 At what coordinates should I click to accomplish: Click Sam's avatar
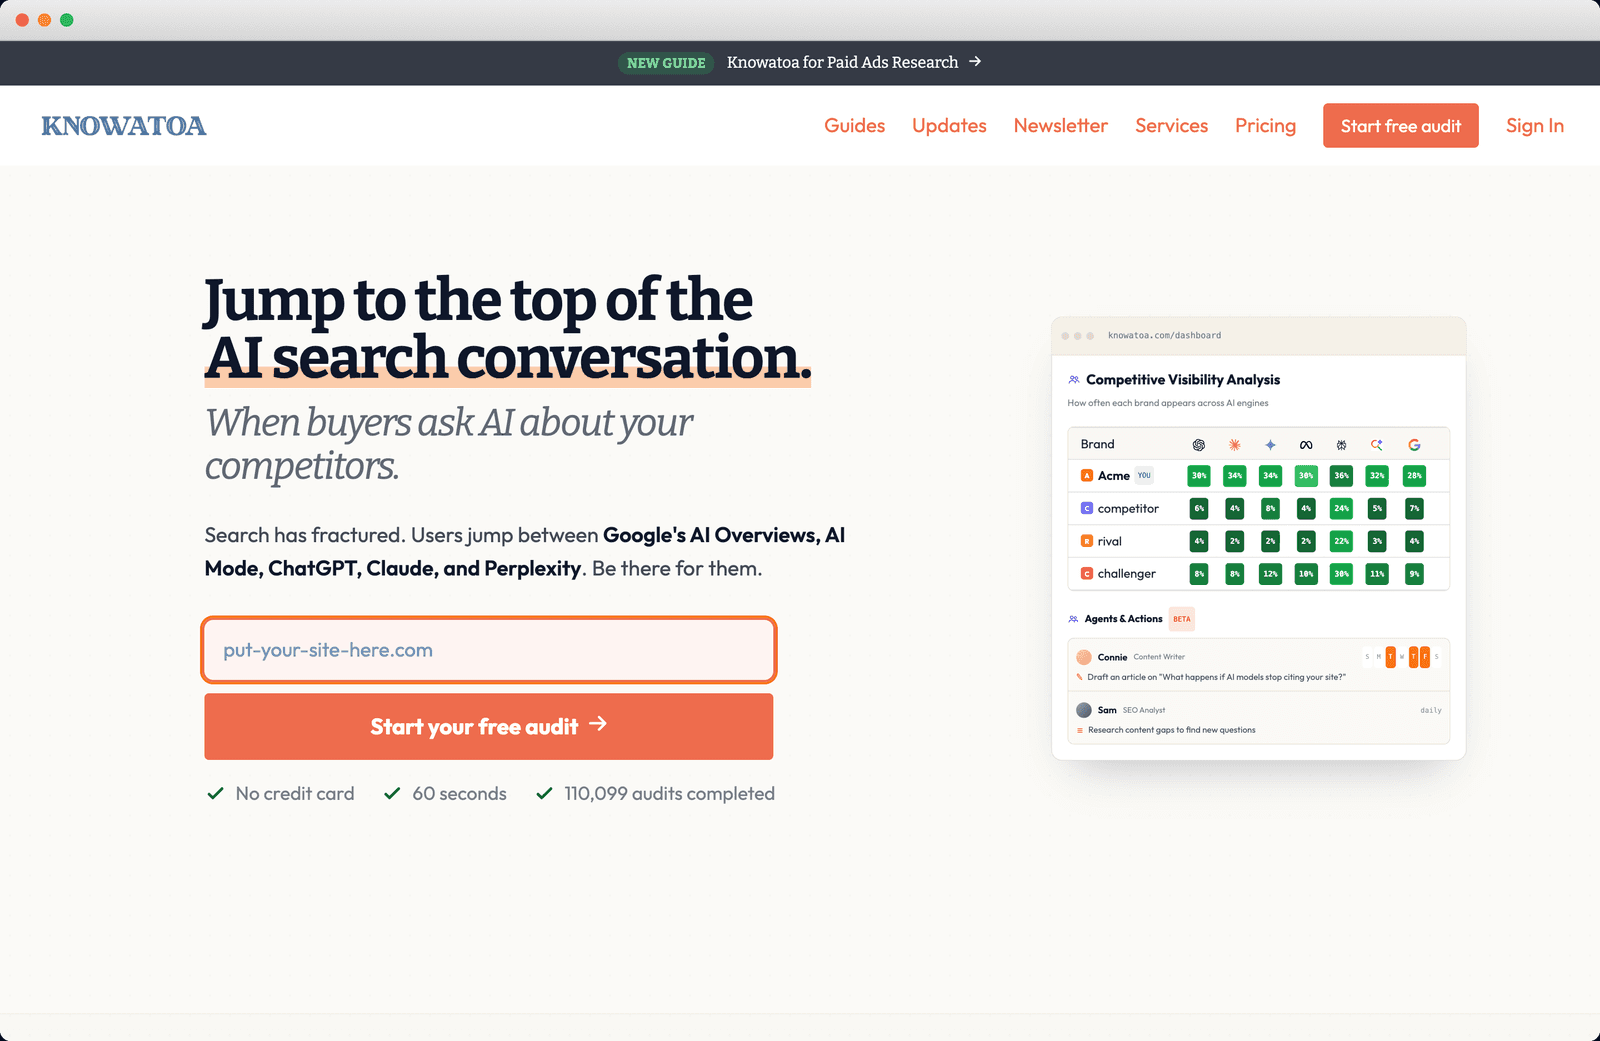[1084, 710]
